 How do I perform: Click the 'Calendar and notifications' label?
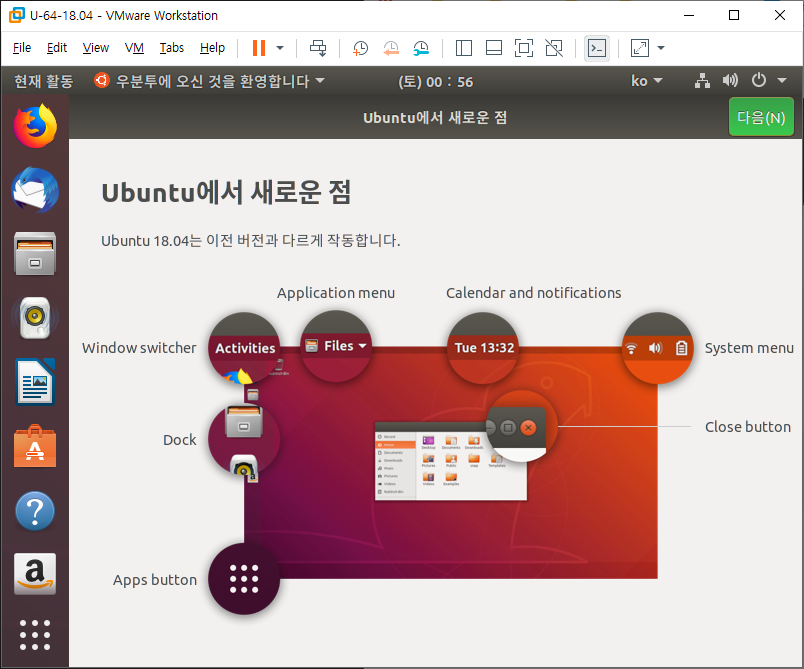pos(534,293)
